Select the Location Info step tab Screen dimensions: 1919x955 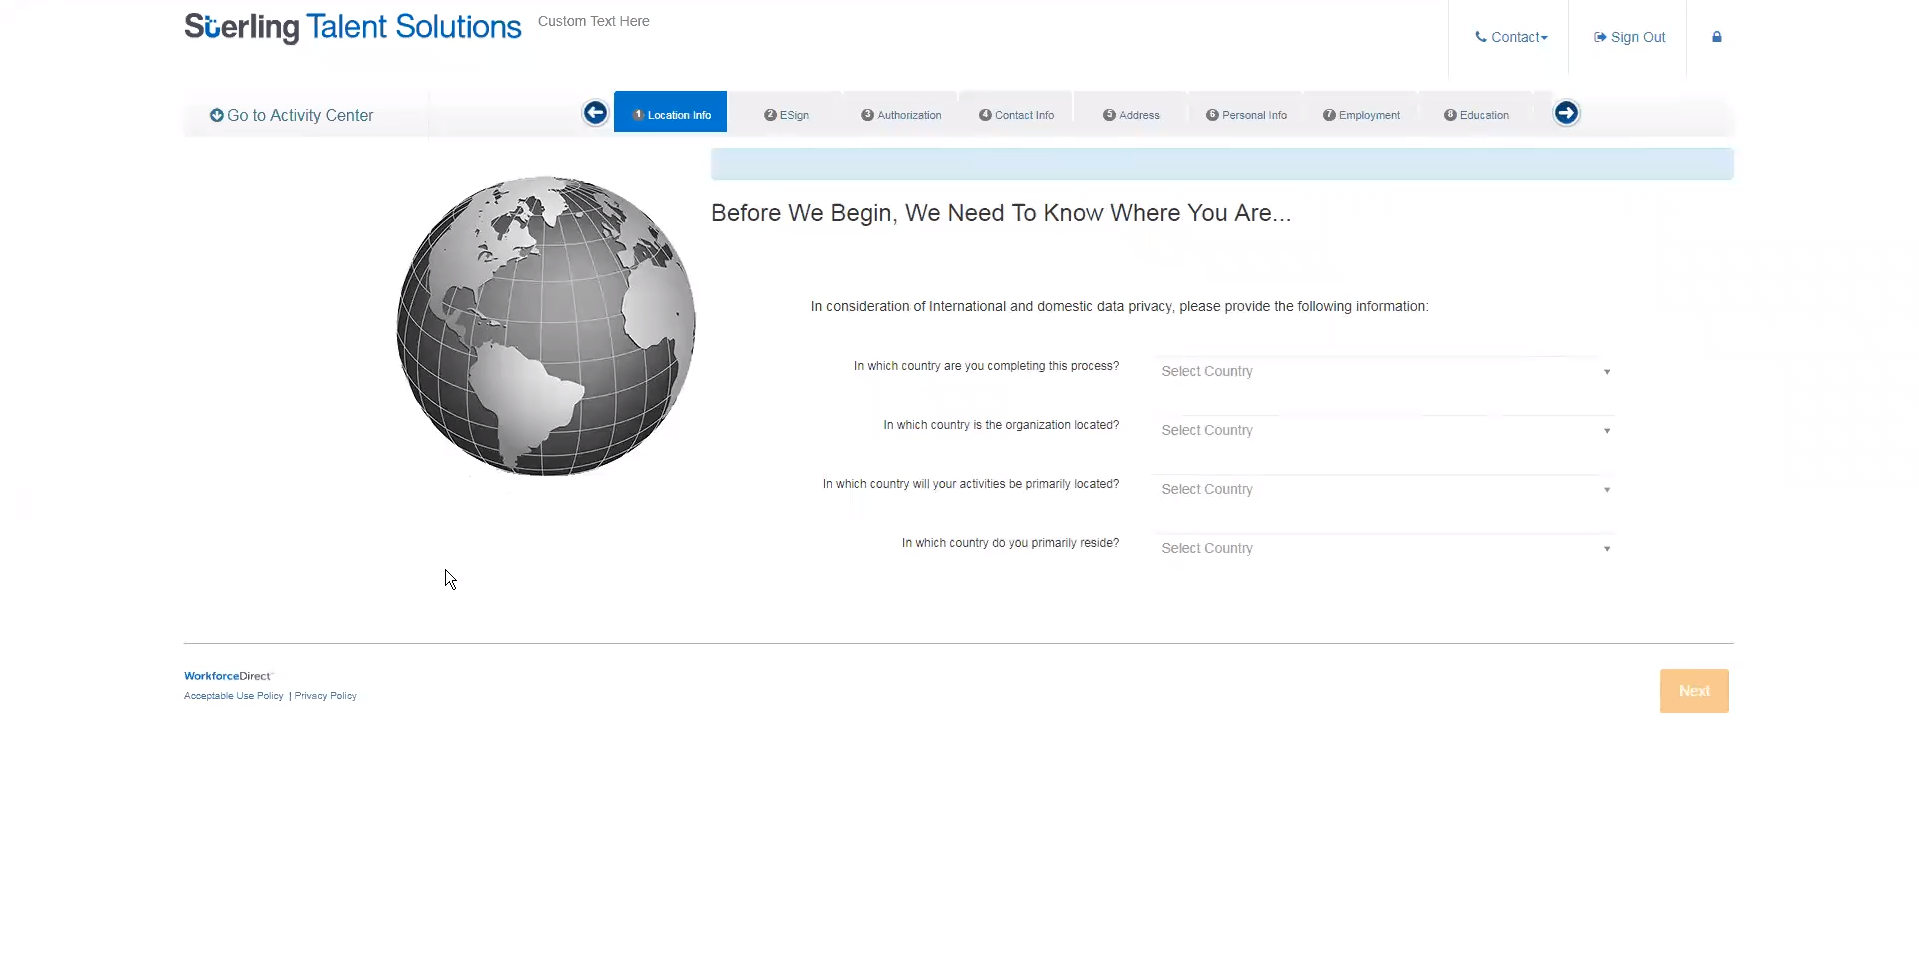click(671, 112)
